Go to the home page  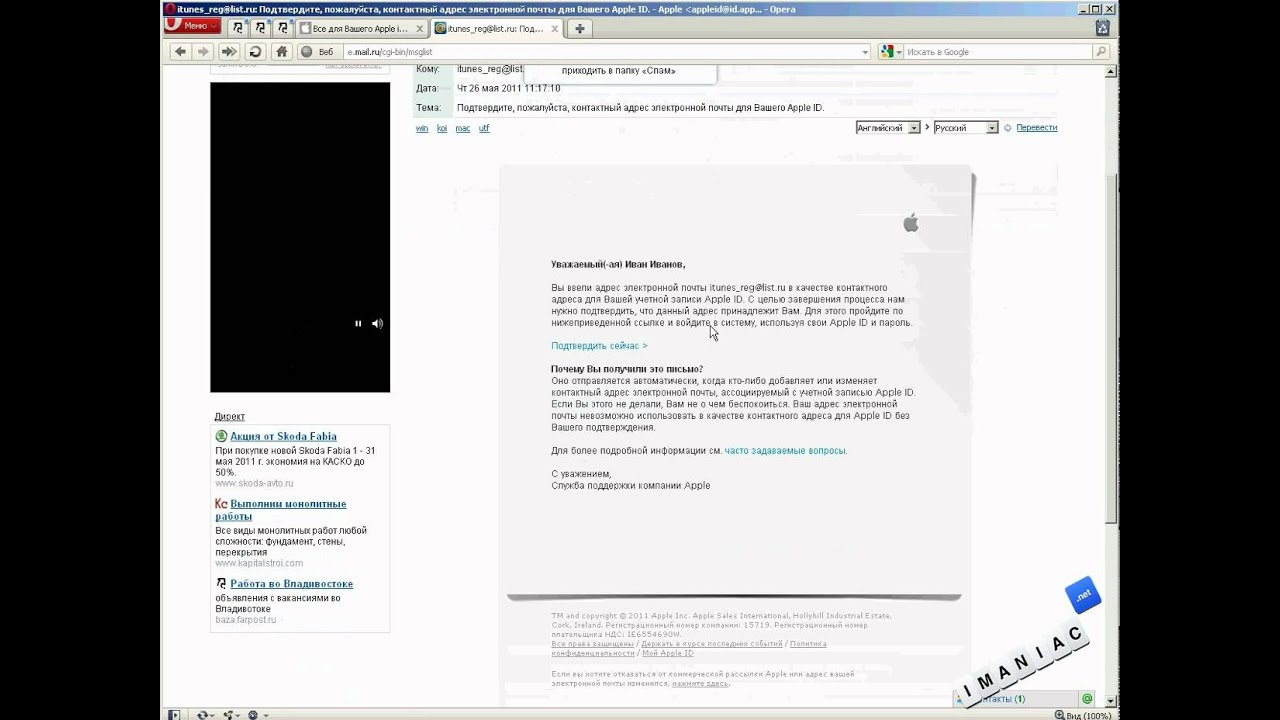(x=282, y=52)
